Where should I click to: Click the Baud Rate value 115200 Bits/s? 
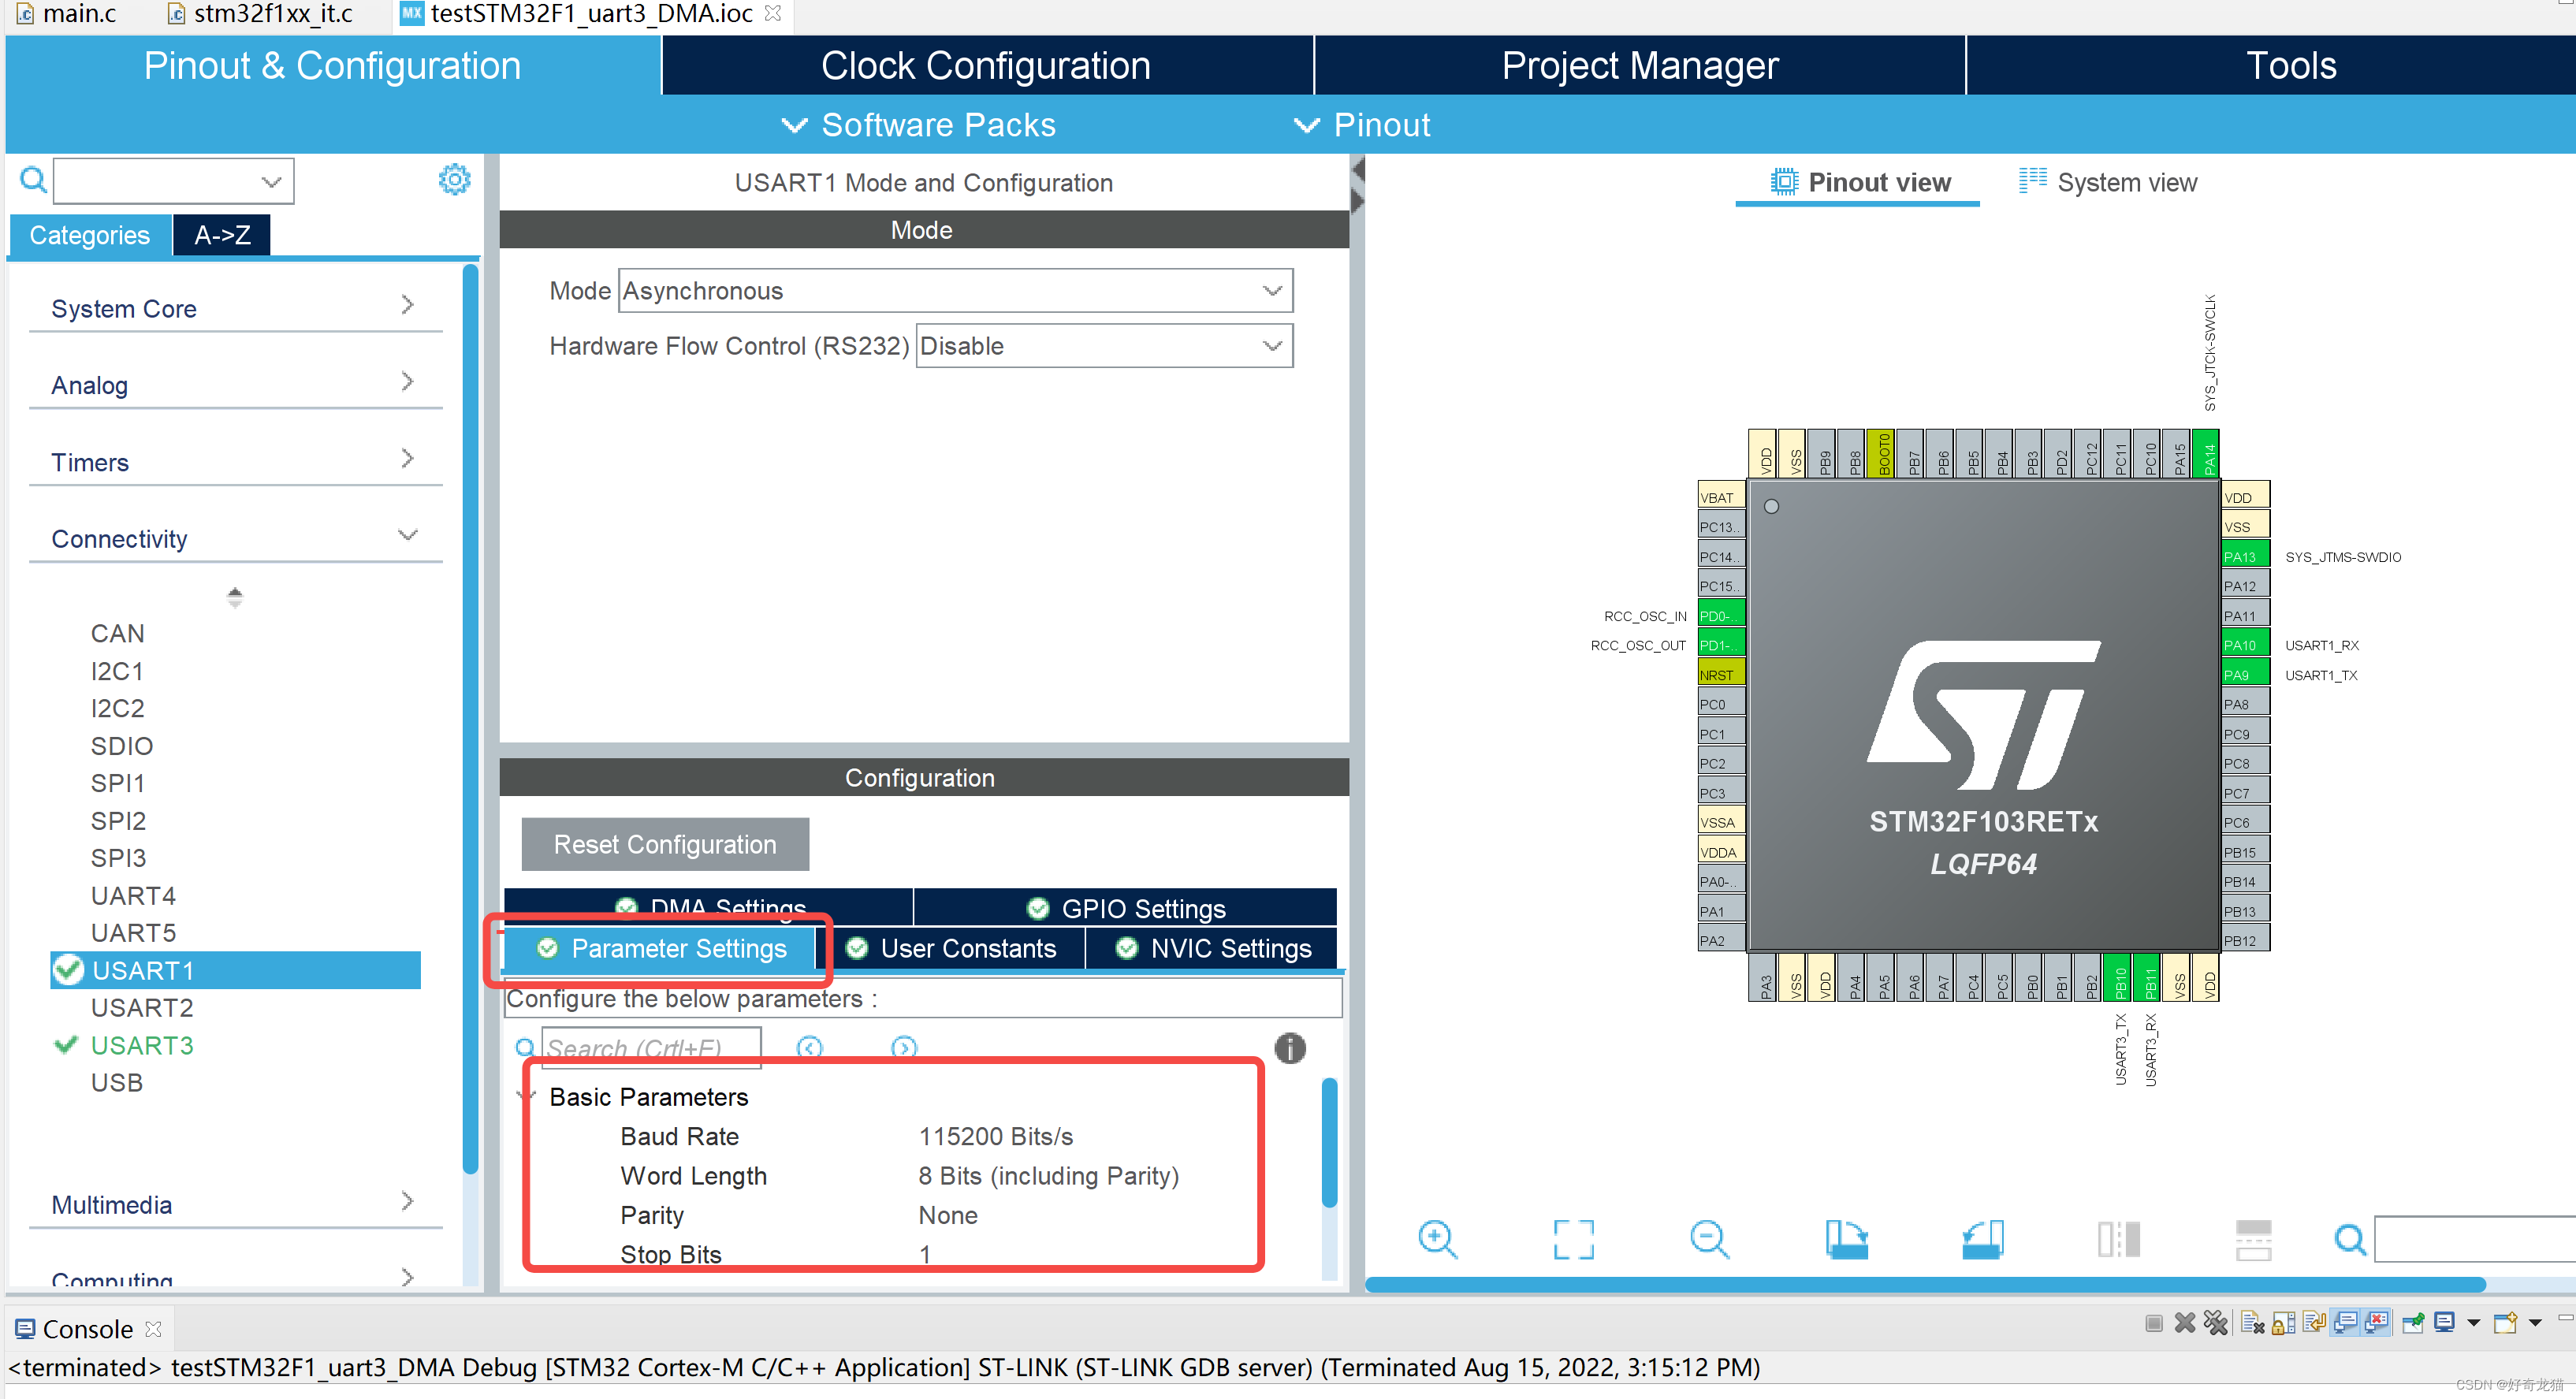(995, 1136)
